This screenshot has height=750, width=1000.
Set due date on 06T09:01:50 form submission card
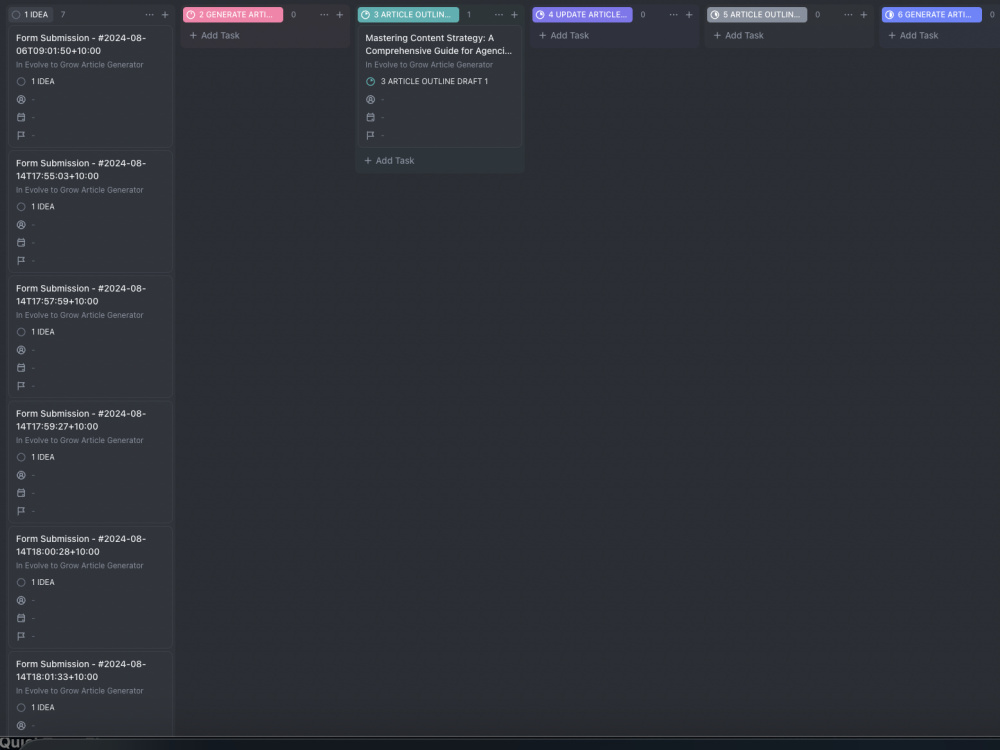pos(21,117)
